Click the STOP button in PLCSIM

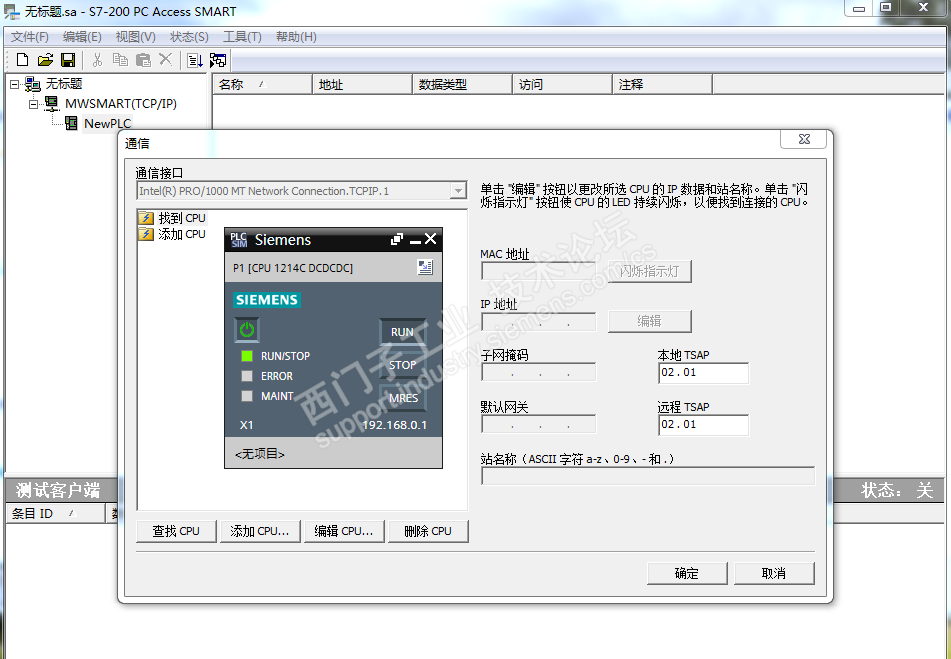[402, 365]
